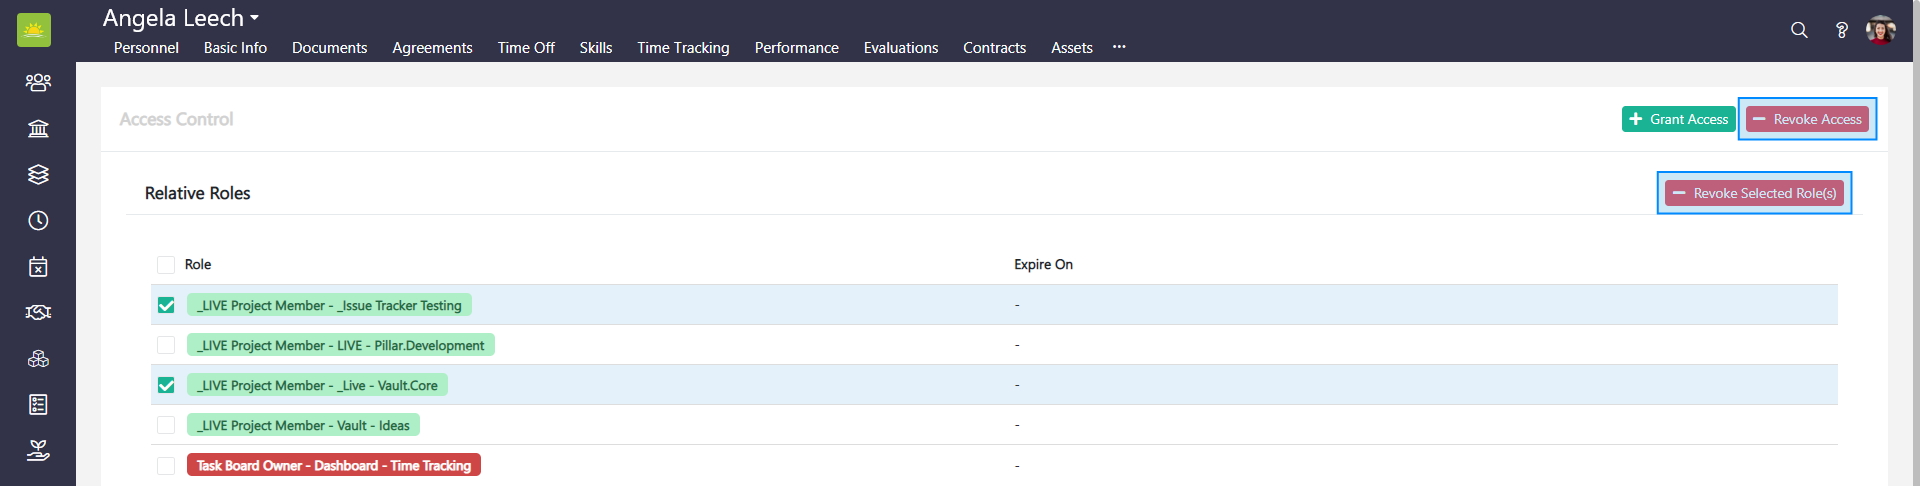Click the green sun logo in sidebar
1920x486 pixels.
34,30
